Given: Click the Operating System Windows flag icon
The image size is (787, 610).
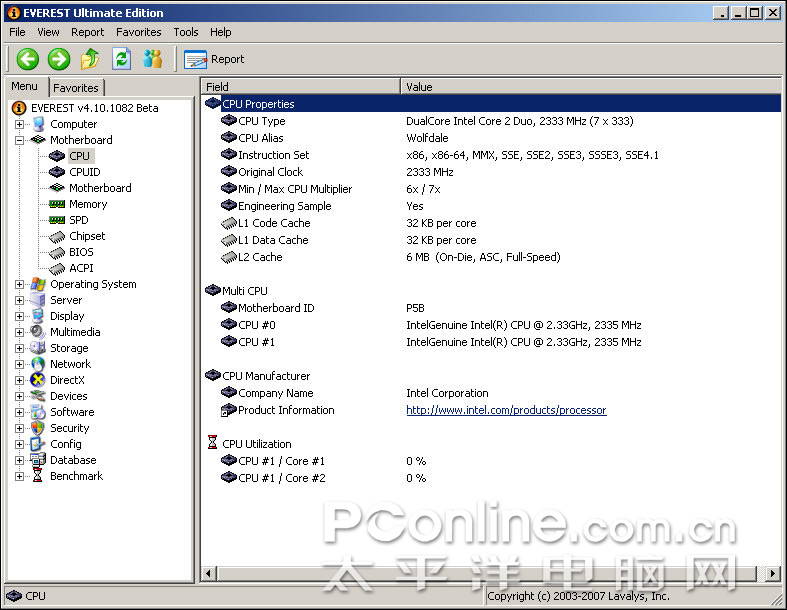Looking at the screenshot, I should (38, 284).
